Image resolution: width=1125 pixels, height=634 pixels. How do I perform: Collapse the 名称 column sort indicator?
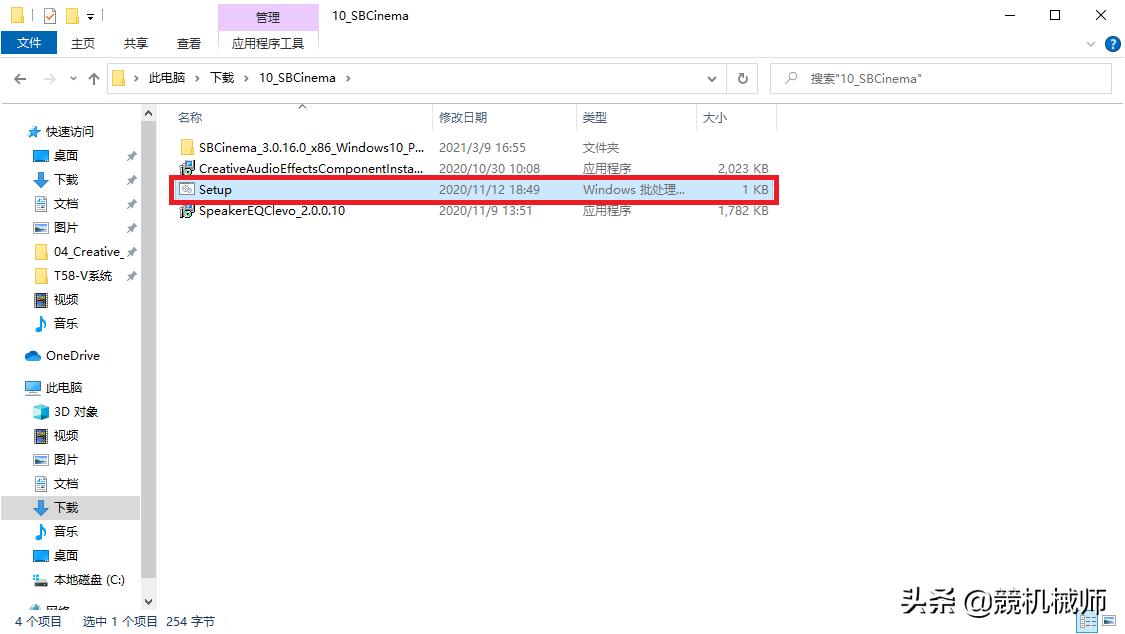tap(300, 107)
